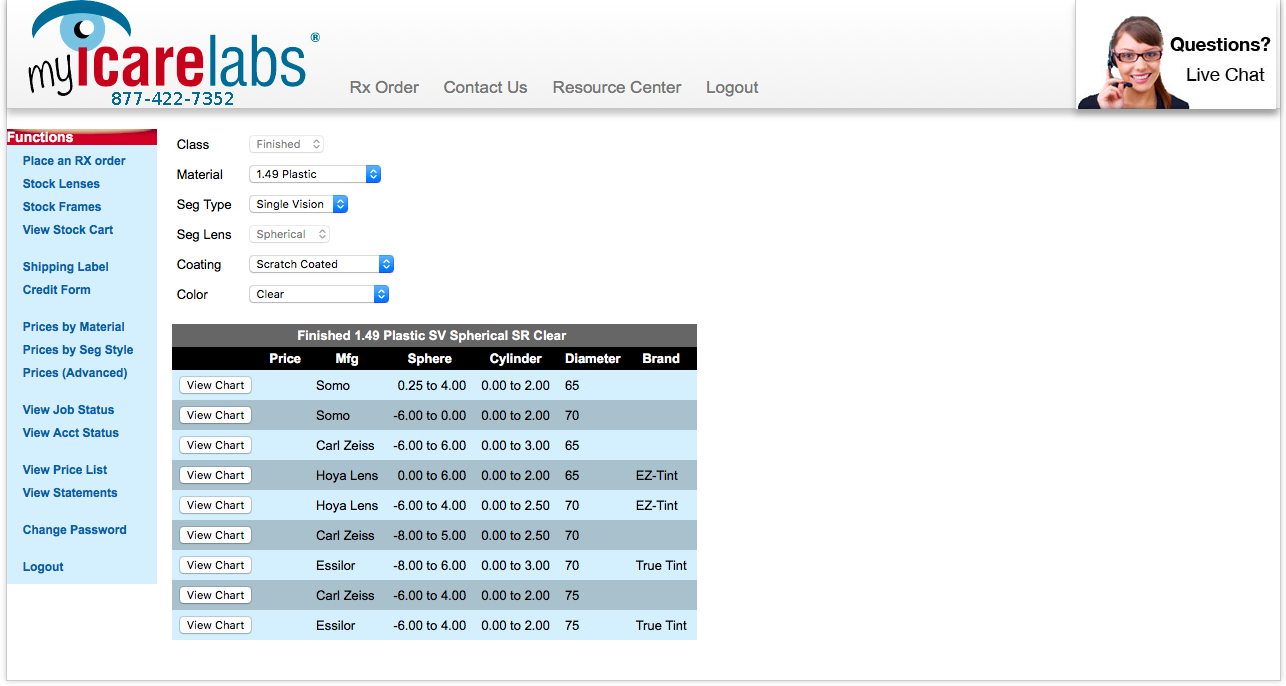The height and width of the screenshot is (686, 1286).
Task: Browse Stock Lenses
Action: click(61, 183)
